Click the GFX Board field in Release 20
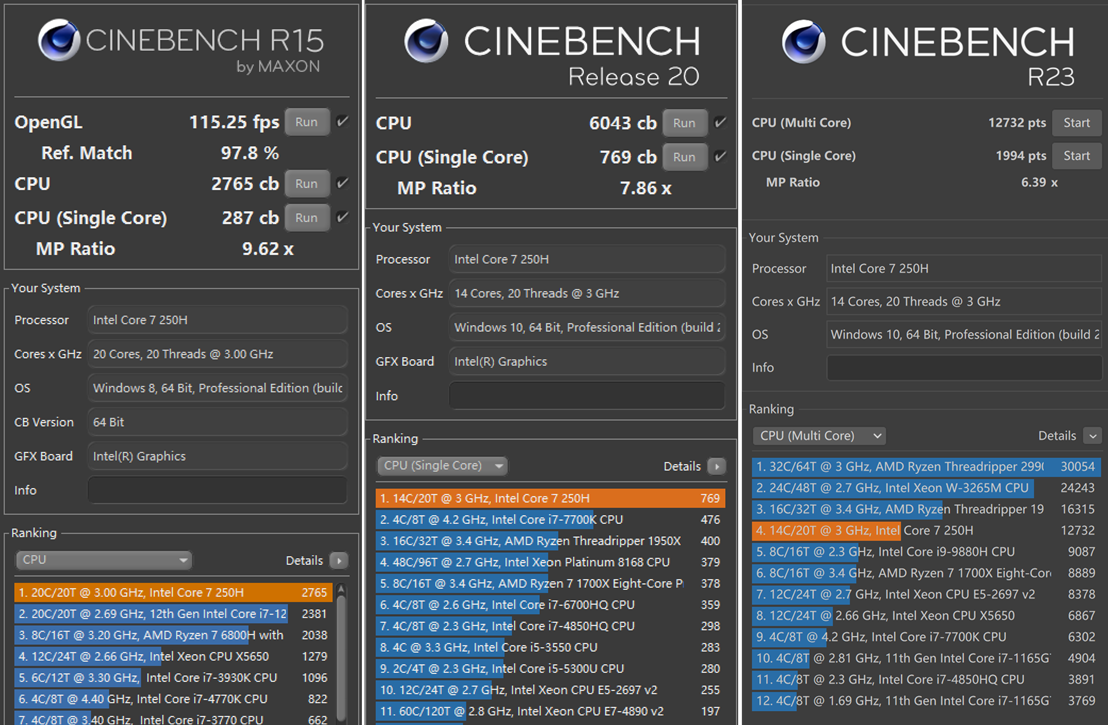The width and height of the screenshot is (1108, 725). [x=587, y=362]
